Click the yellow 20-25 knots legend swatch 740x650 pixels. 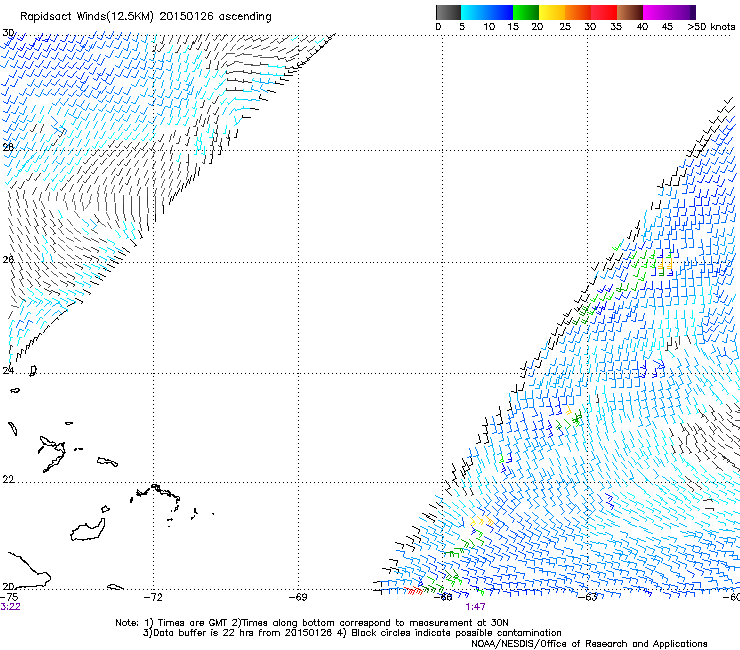coord(552,12)
